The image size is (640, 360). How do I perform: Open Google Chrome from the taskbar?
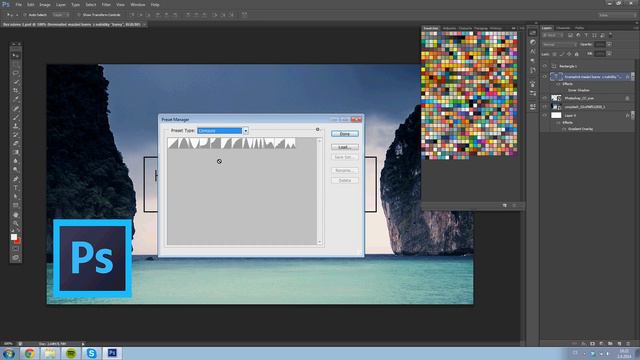pos(29,353)
